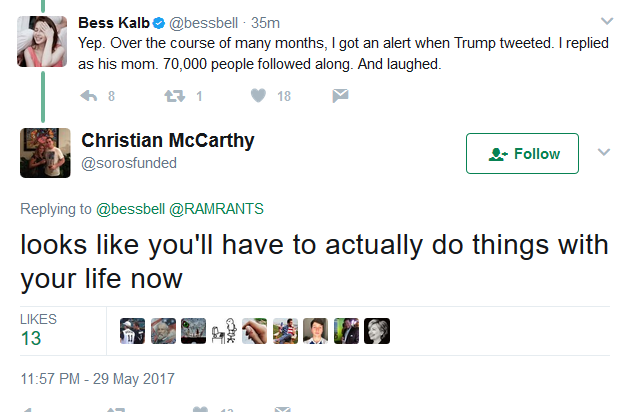Expand options chevron on Bess Kalb's tweet
This screenshot has width=644, height=412.
[607, 21]
